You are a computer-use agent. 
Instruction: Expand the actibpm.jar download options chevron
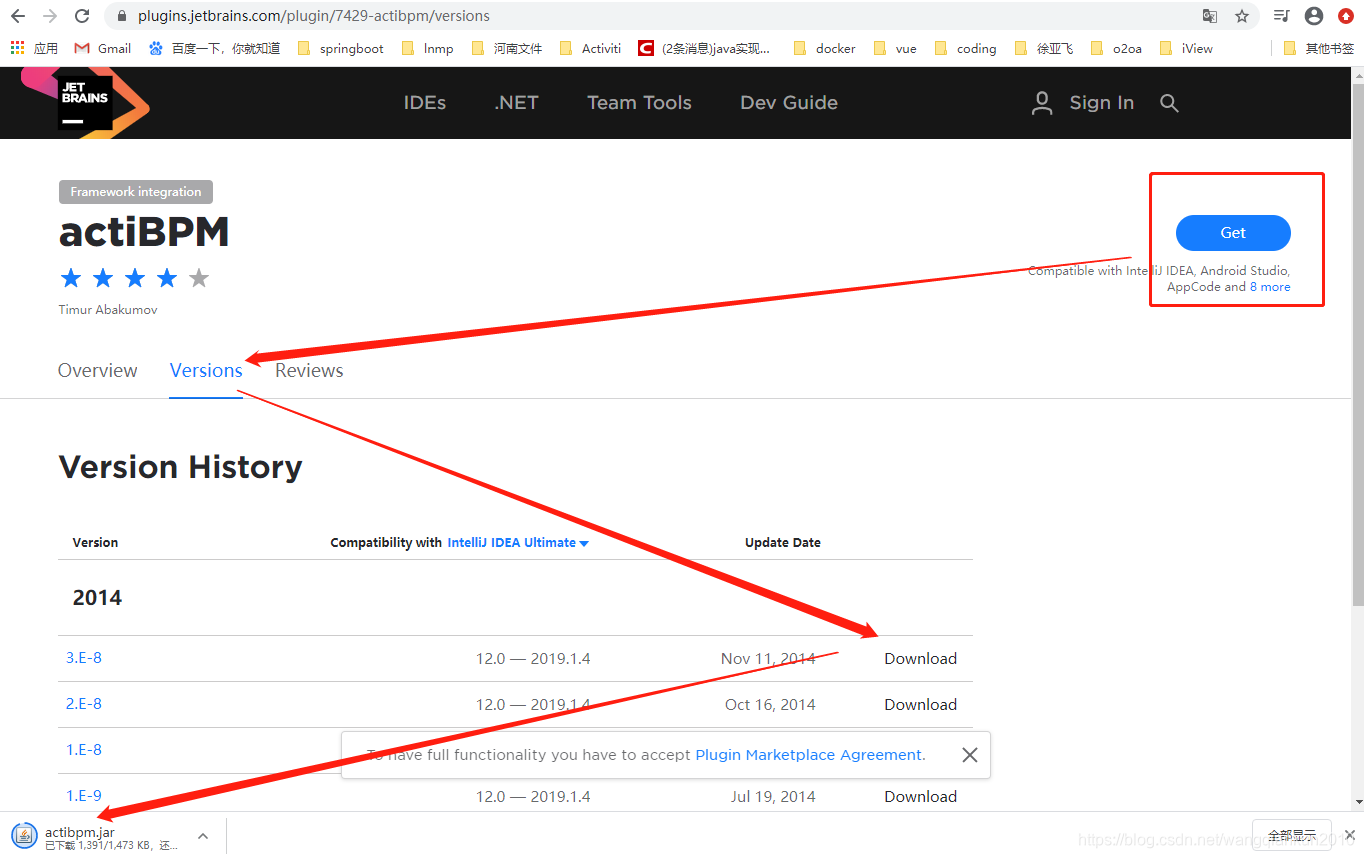point(203,836)
